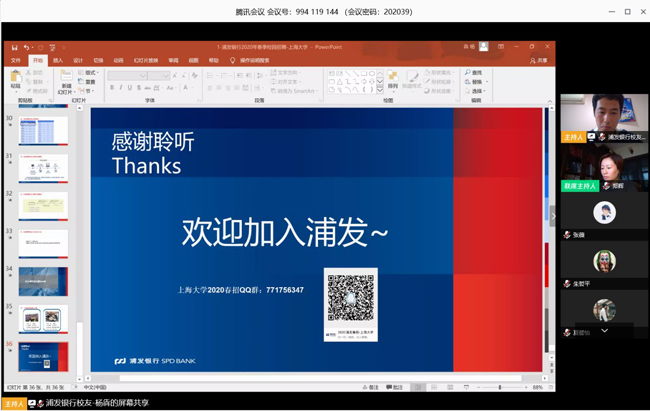Image resolution: width=650 pixels, height=411 pixels.
Task: Toggle Bold formatting in font group
Action: pos(113,88)
